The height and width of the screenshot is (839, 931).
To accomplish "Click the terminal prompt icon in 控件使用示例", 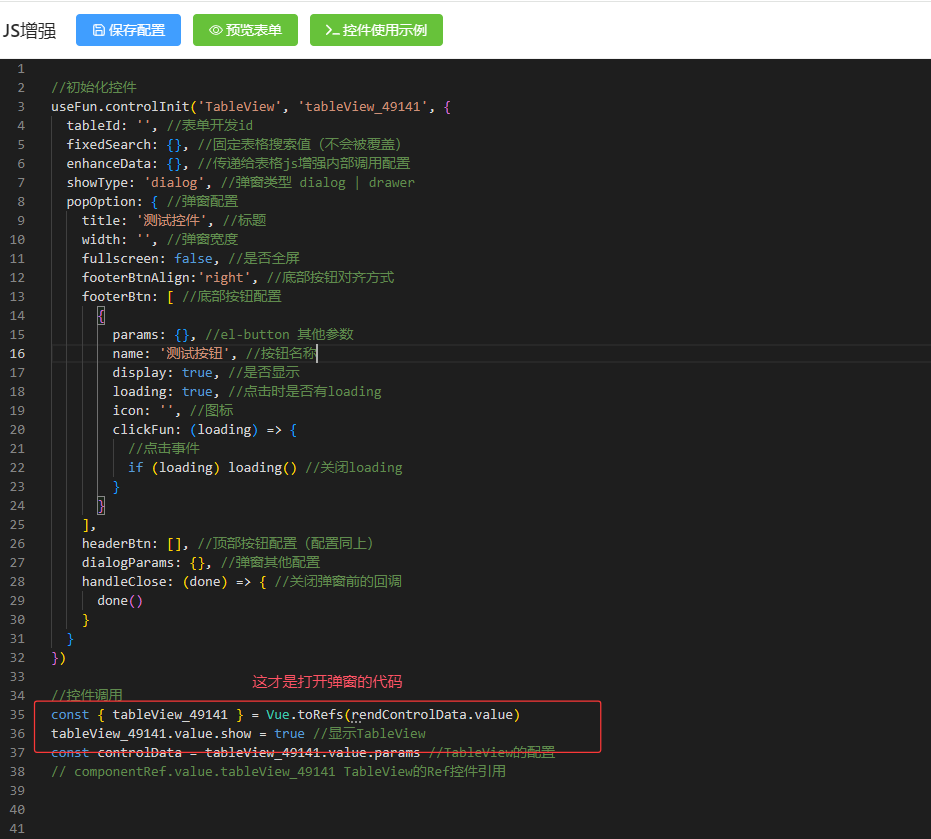I will [x=332, y=30].
